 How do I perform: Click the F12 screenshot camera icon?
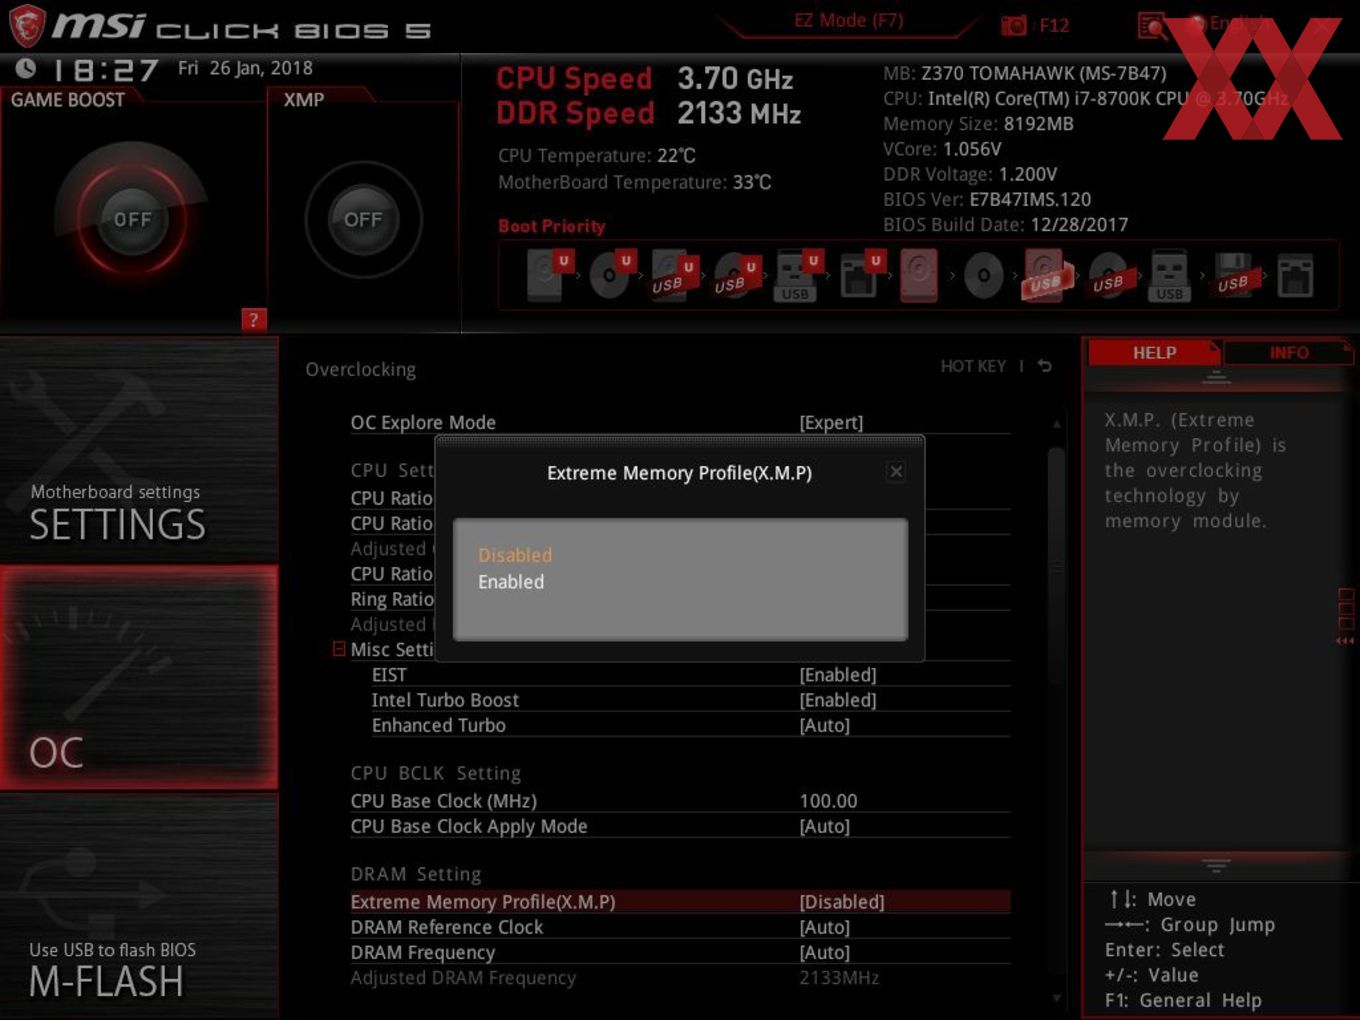(x=1013, y=26)
